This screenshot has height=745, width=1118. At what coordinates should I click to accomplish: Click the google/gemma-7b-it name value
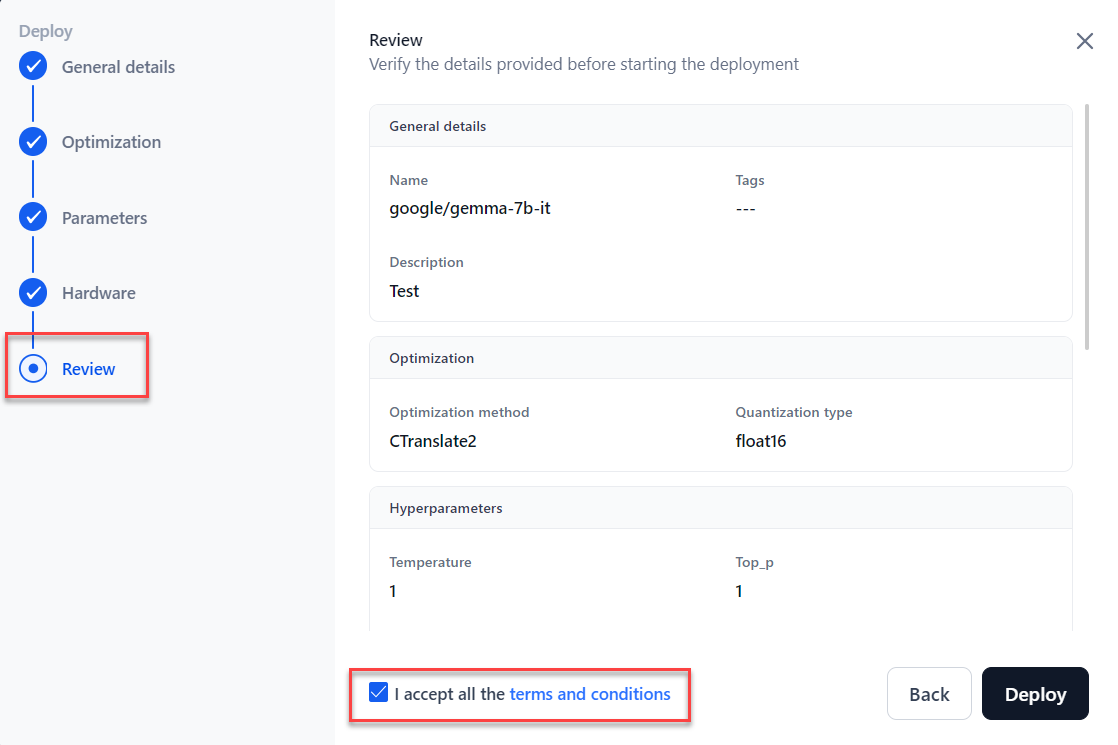(470, 209)
